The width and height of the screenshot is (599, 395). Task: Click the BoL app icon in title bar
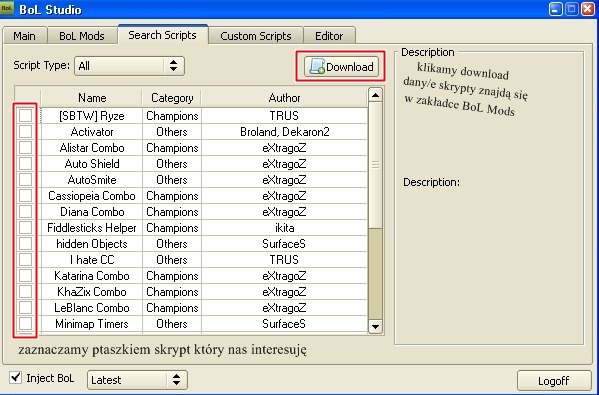(6, 8)
